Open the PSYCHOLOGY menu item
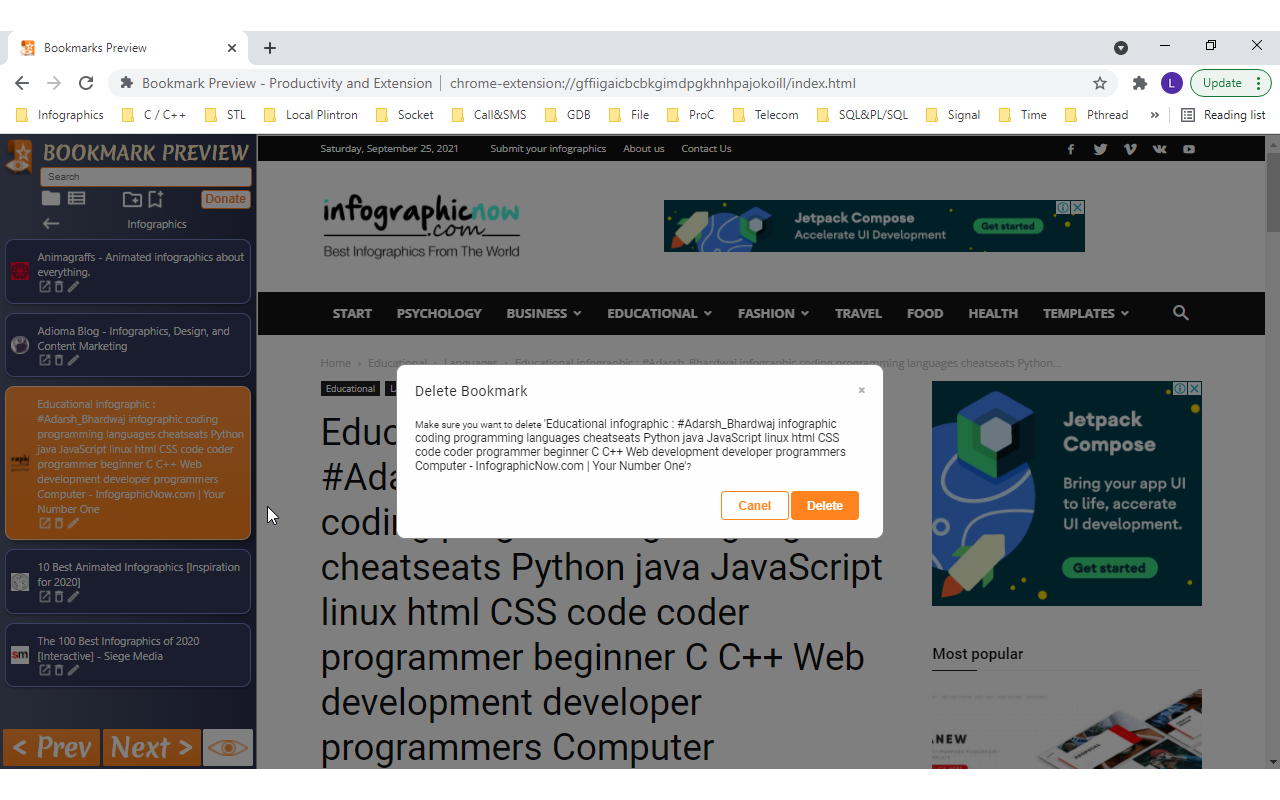 click(439, 313)
